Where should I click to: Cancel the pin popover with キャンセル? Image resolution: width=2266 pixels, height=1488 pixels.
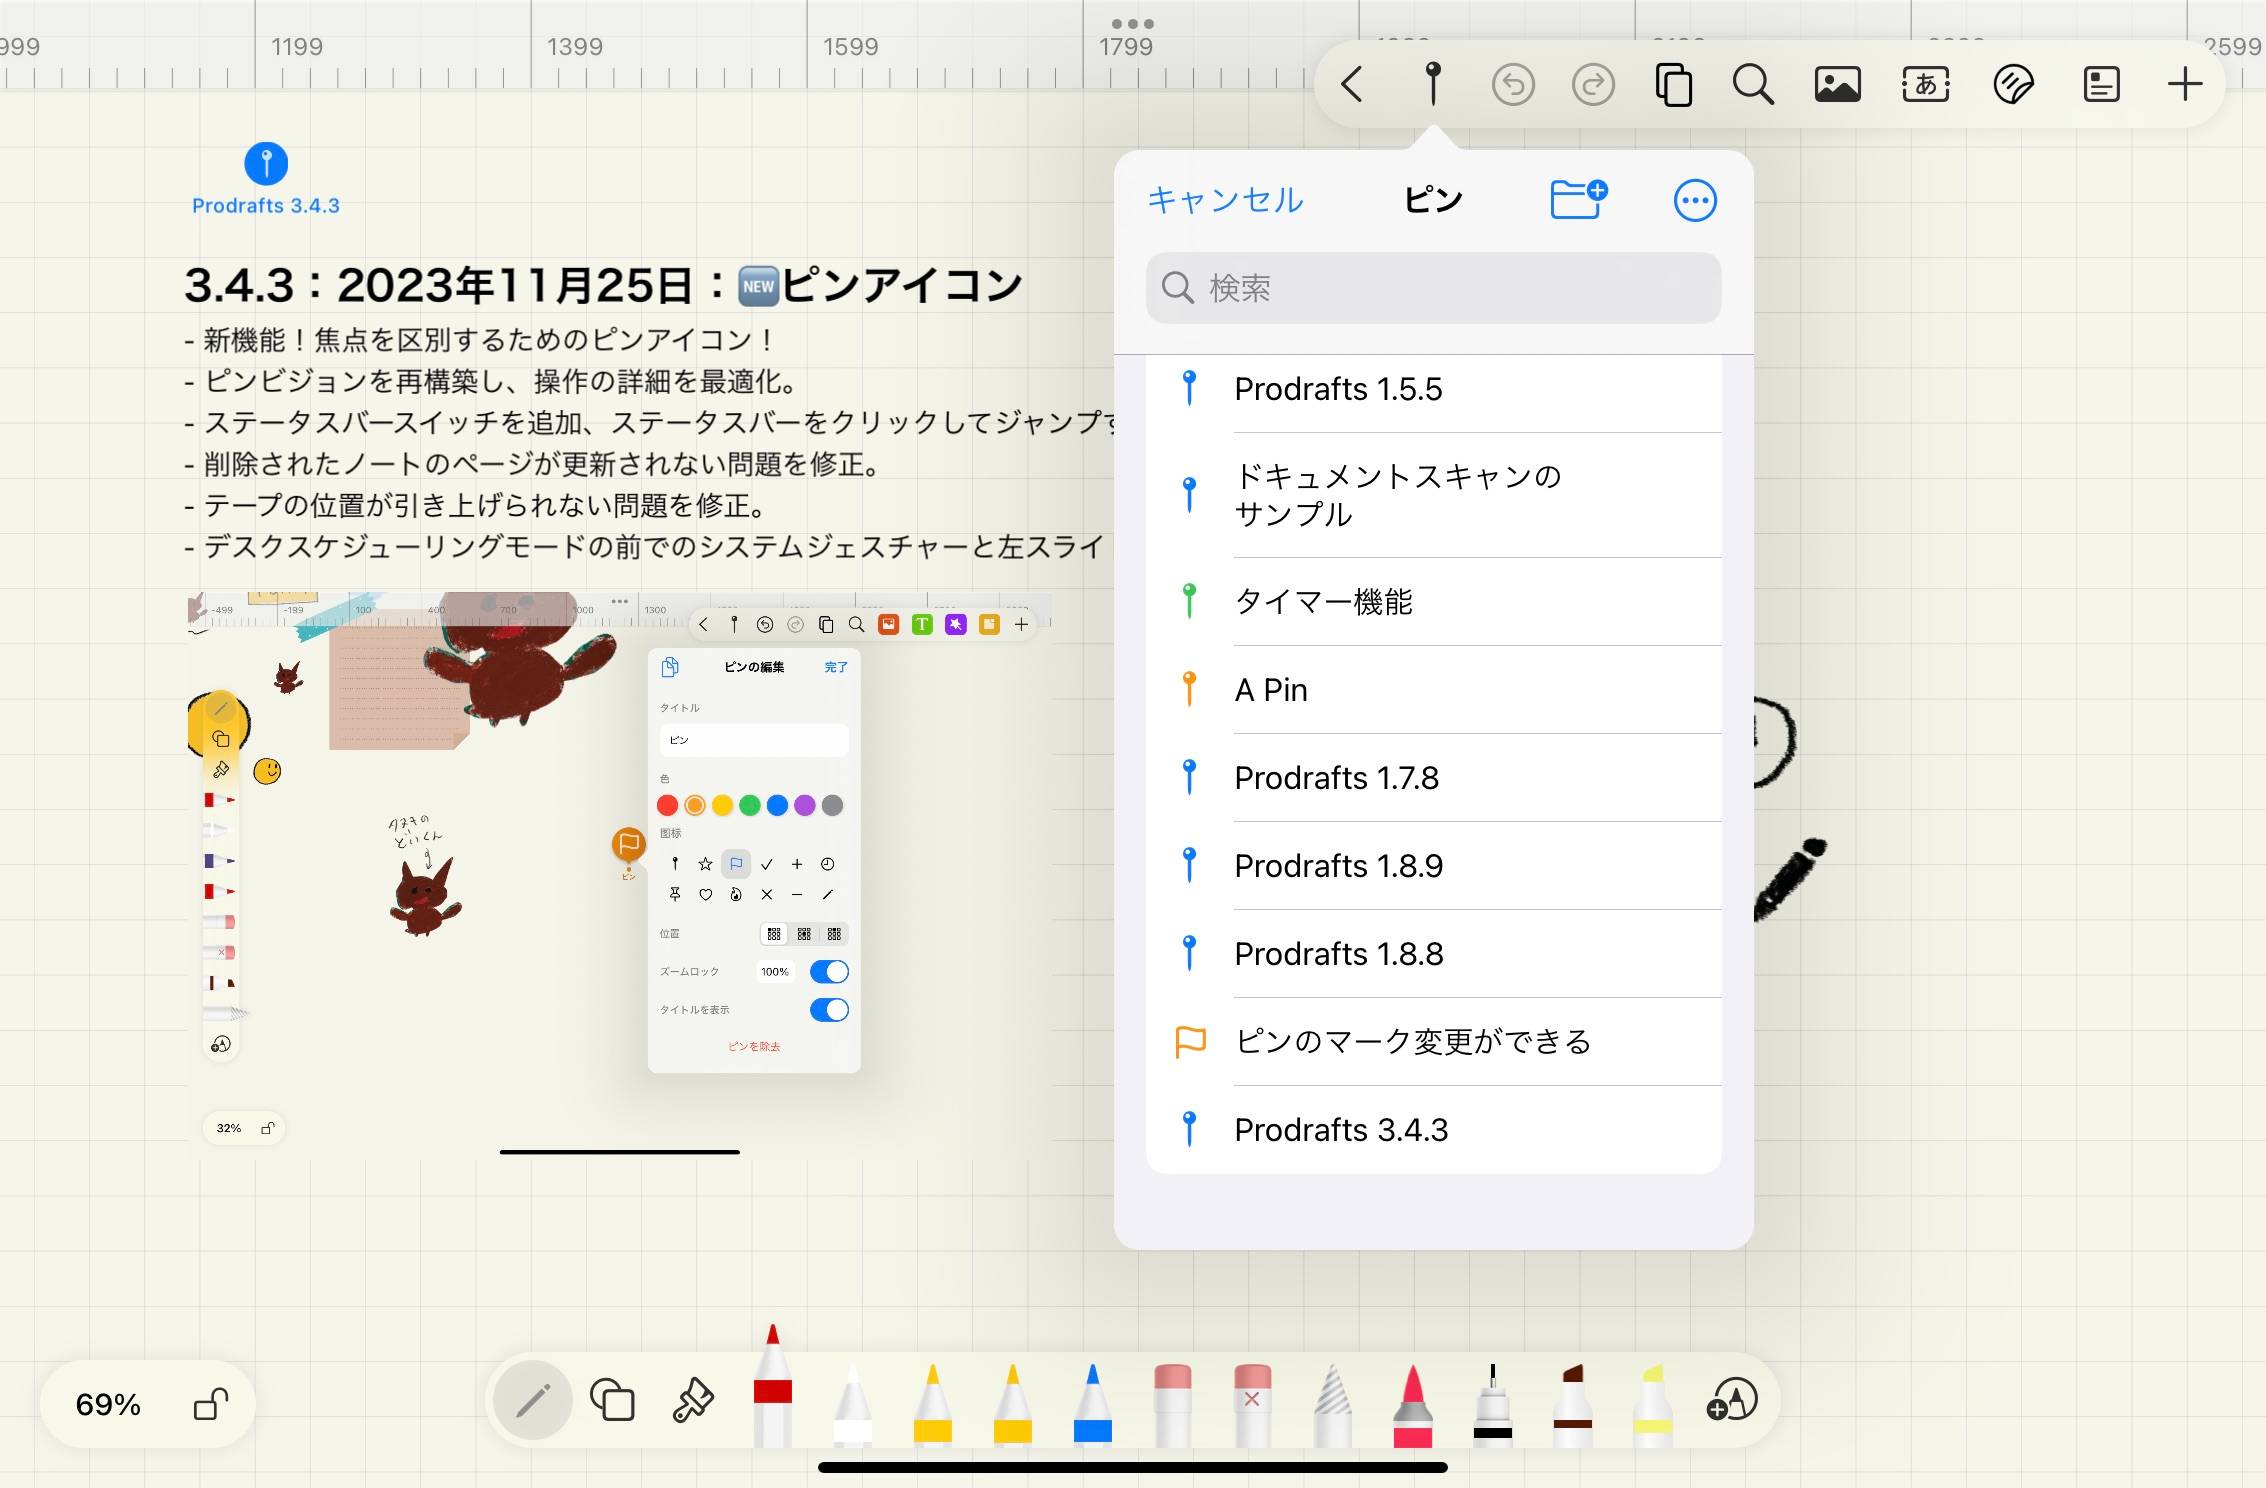pyautogui.click(x=1225, y=200)
